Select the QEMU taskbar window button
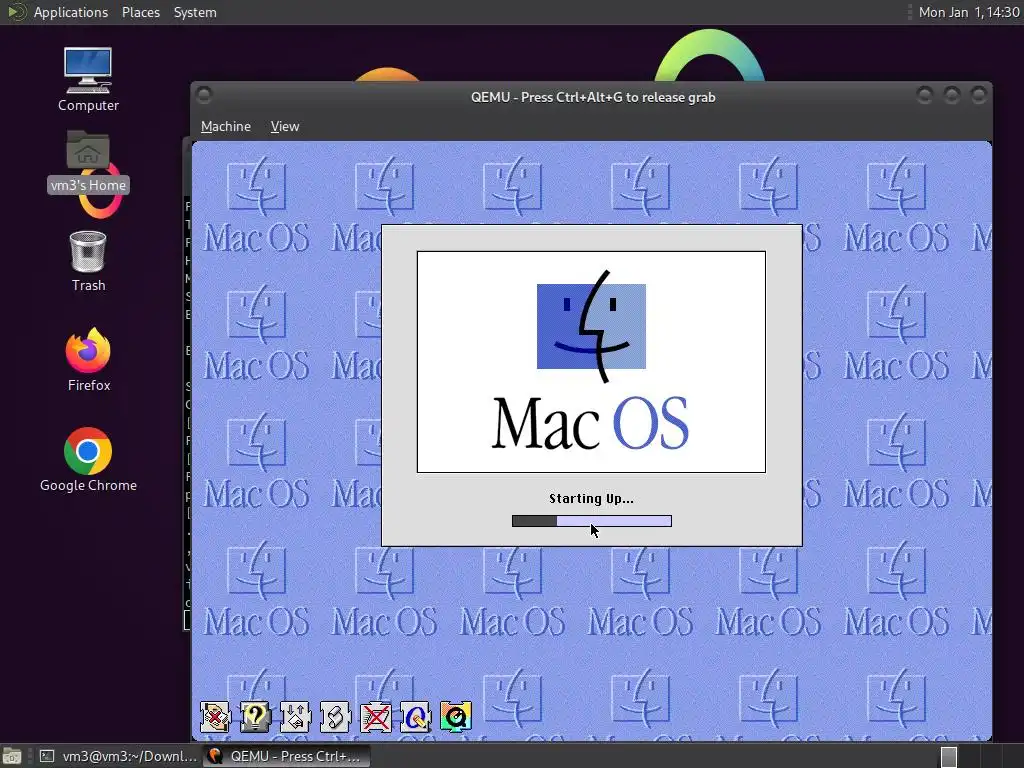 pos(286,756)
